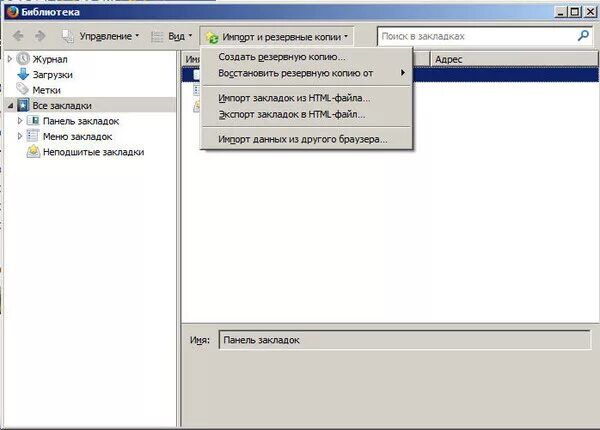
Task: Expand the Журнал tree node
Action: coord(10,59)
